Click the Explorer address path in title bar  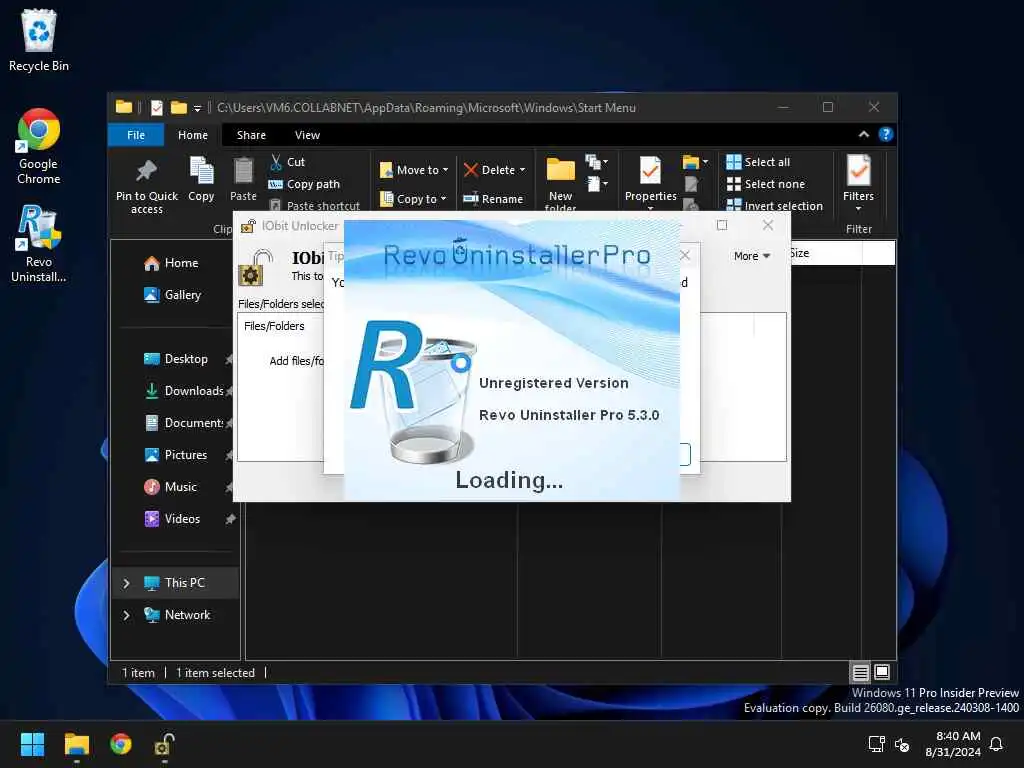tap(426, 108)
